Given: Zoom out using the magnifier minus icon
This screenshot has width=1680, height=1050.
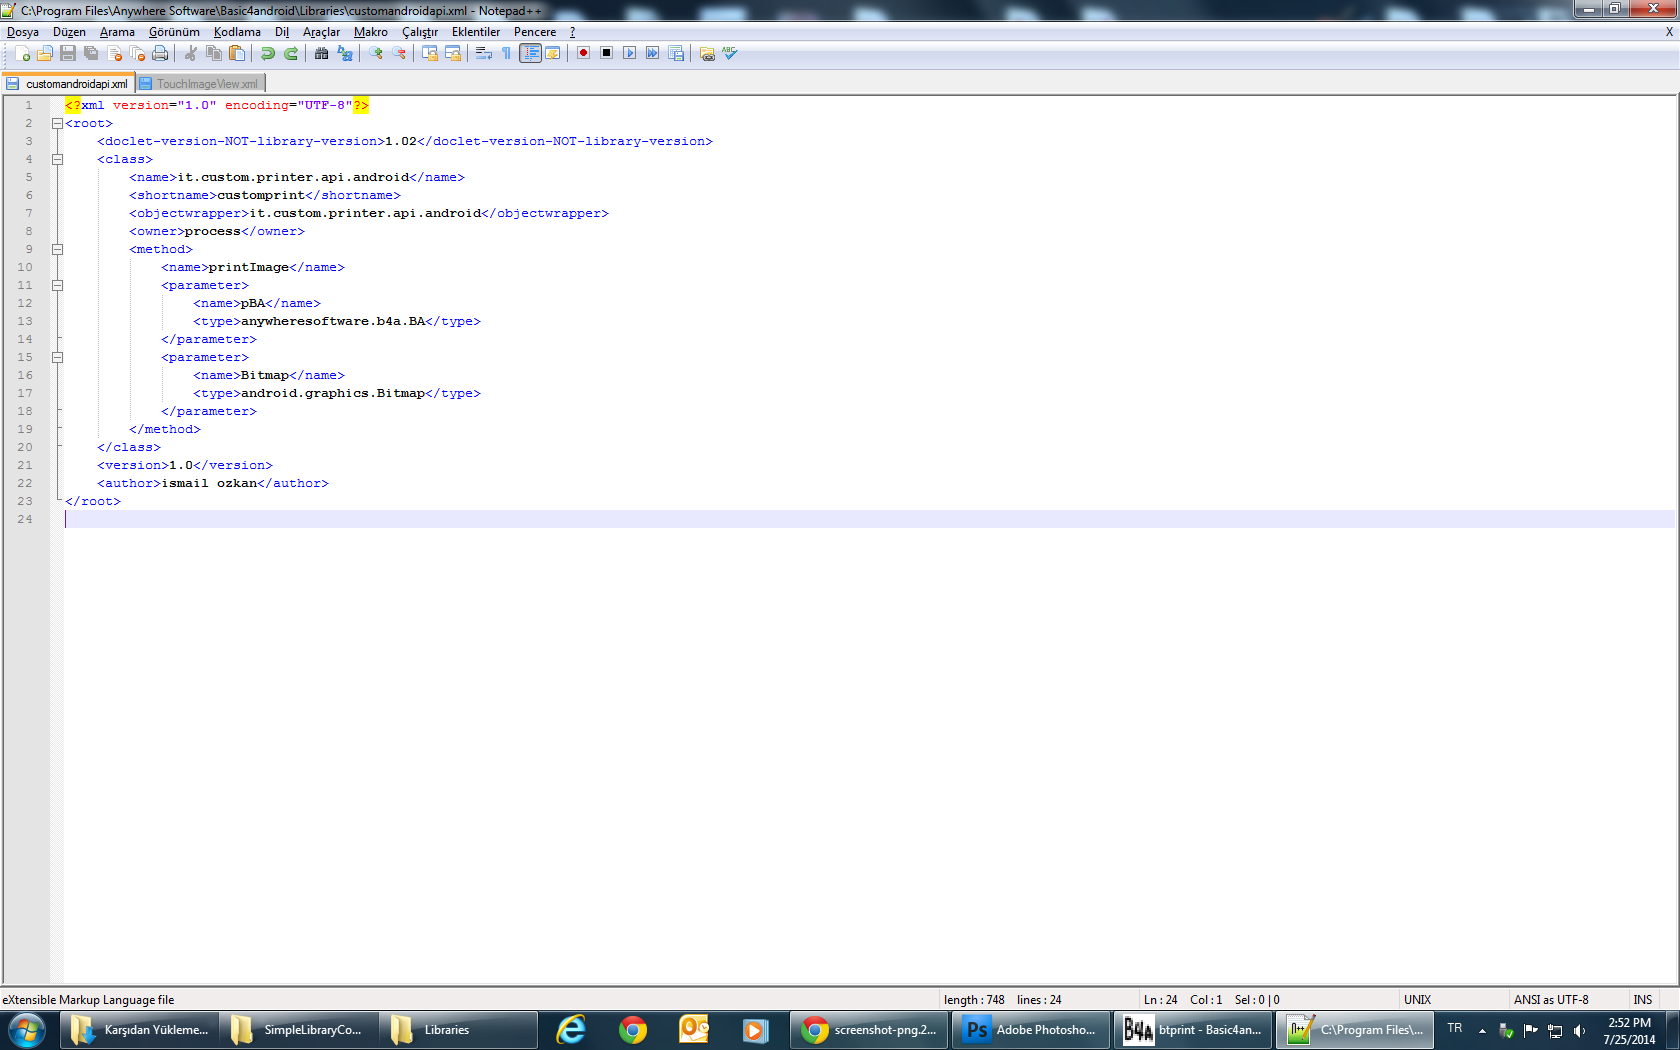Looking at the screenshot, I should point(399,53).
